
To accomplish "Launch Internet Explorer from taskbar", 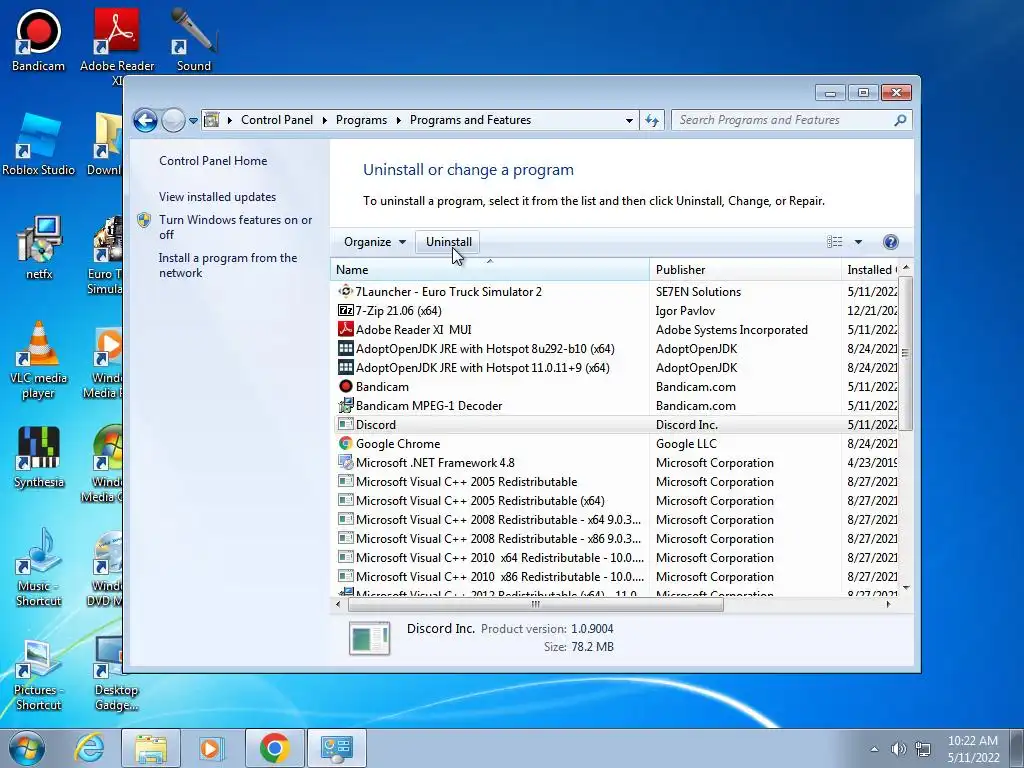I will click(89, 748).
